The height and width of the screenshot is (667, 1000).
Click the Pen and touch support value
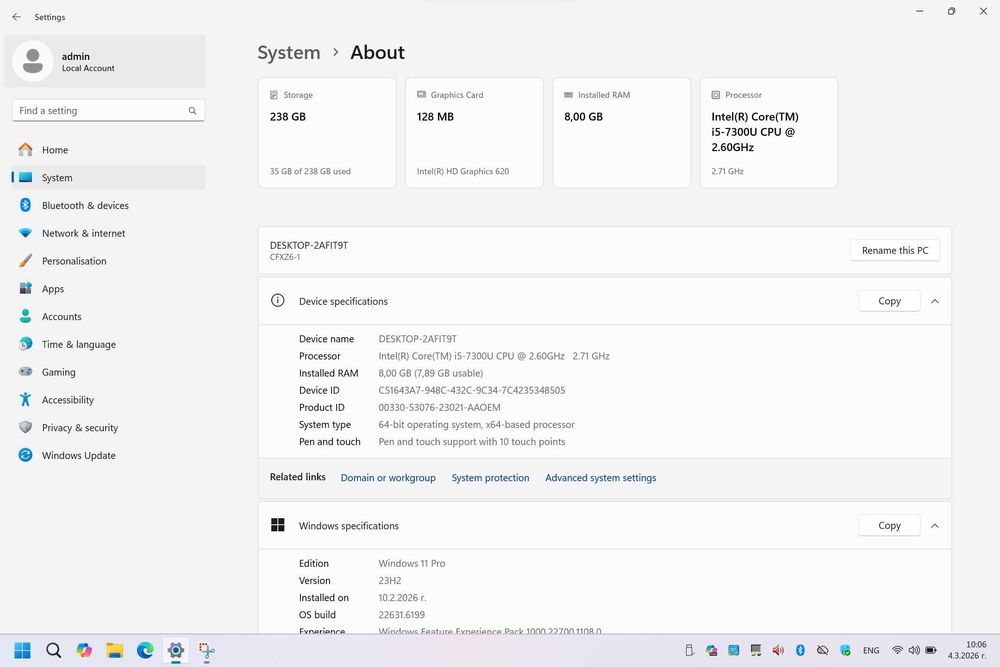tap(471, 442)
